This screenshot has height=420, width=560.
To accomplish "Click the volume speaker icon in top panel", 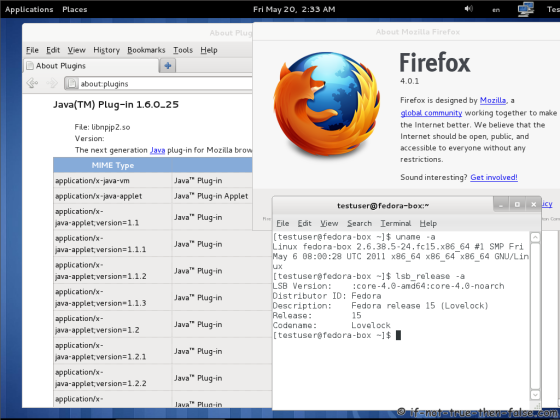I will (x=469, y=9).
